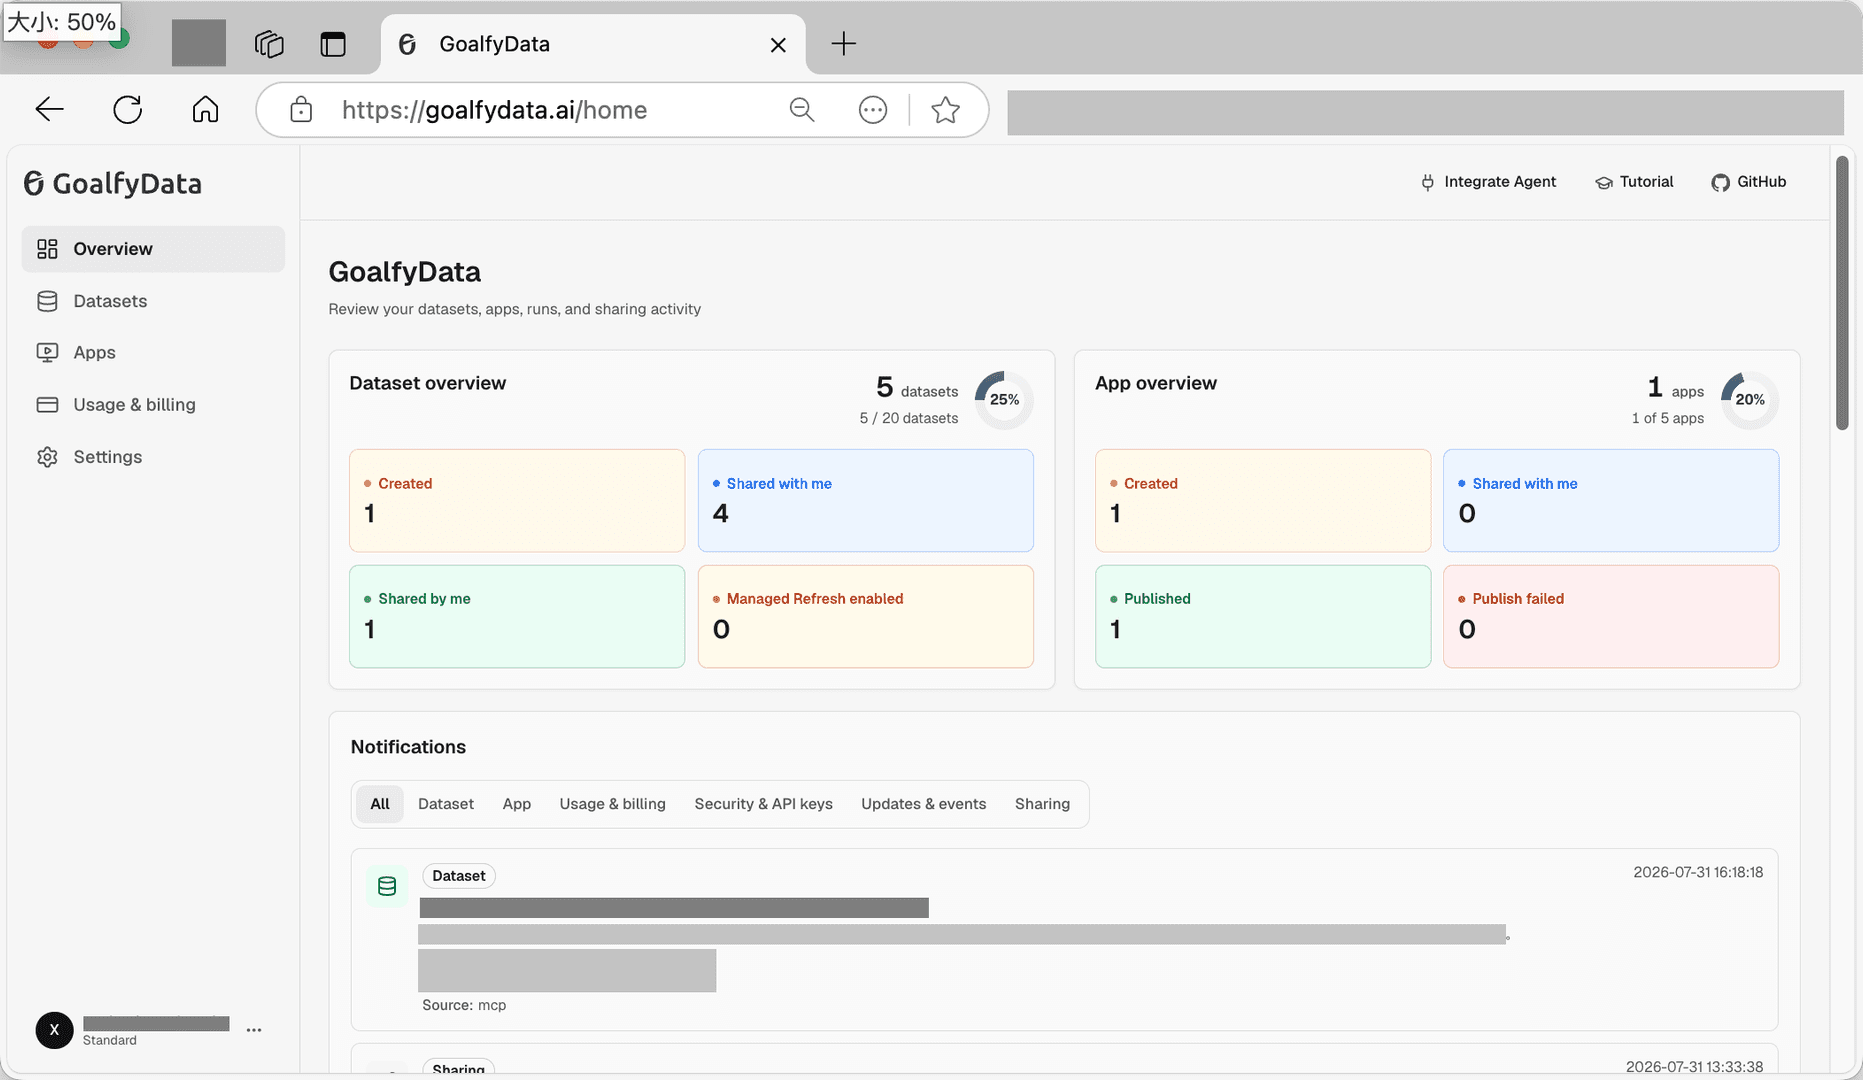This screenshot has width=1863, height=1080.
Task: Click the Dataset tag on first notification
Action: coord(459,876)
